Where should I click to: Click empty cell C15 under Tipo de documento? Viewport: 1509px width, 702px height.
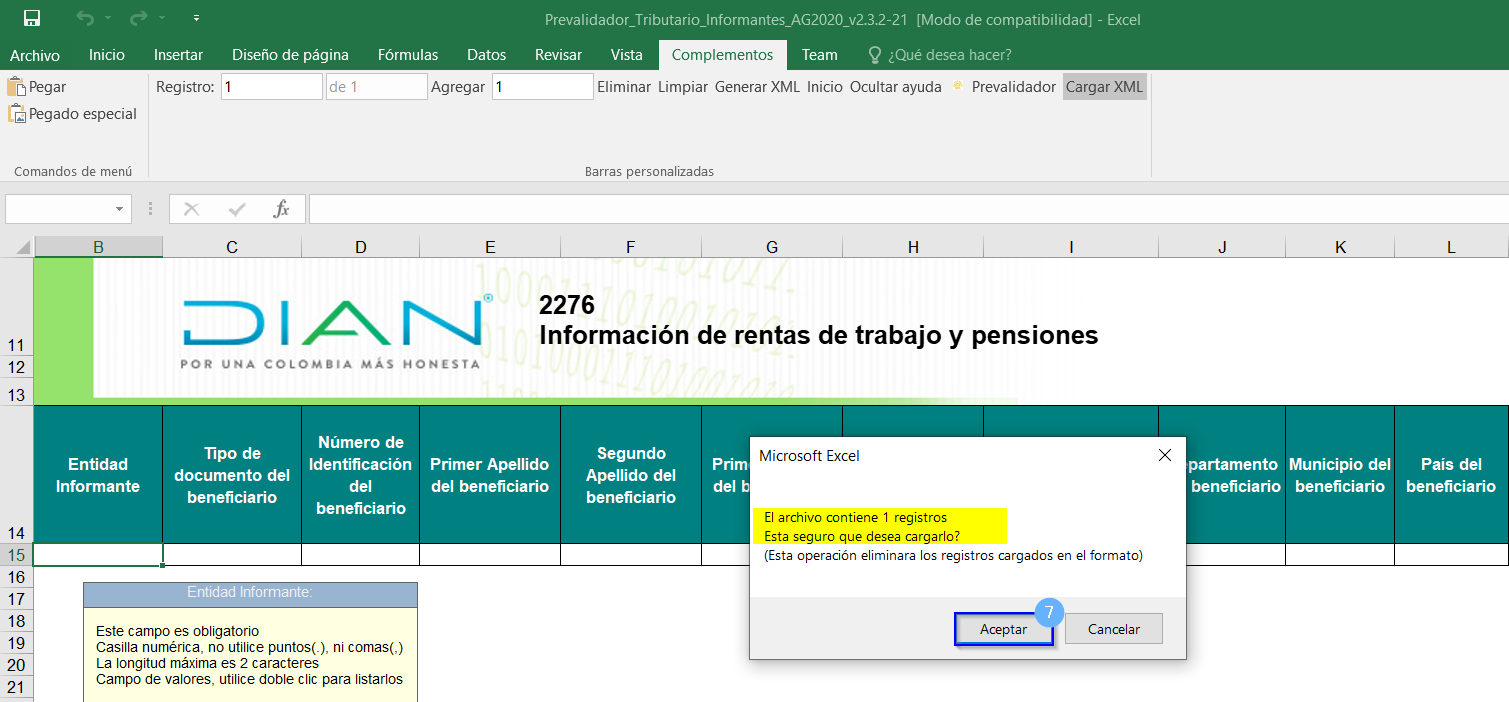tap(232, 555)
